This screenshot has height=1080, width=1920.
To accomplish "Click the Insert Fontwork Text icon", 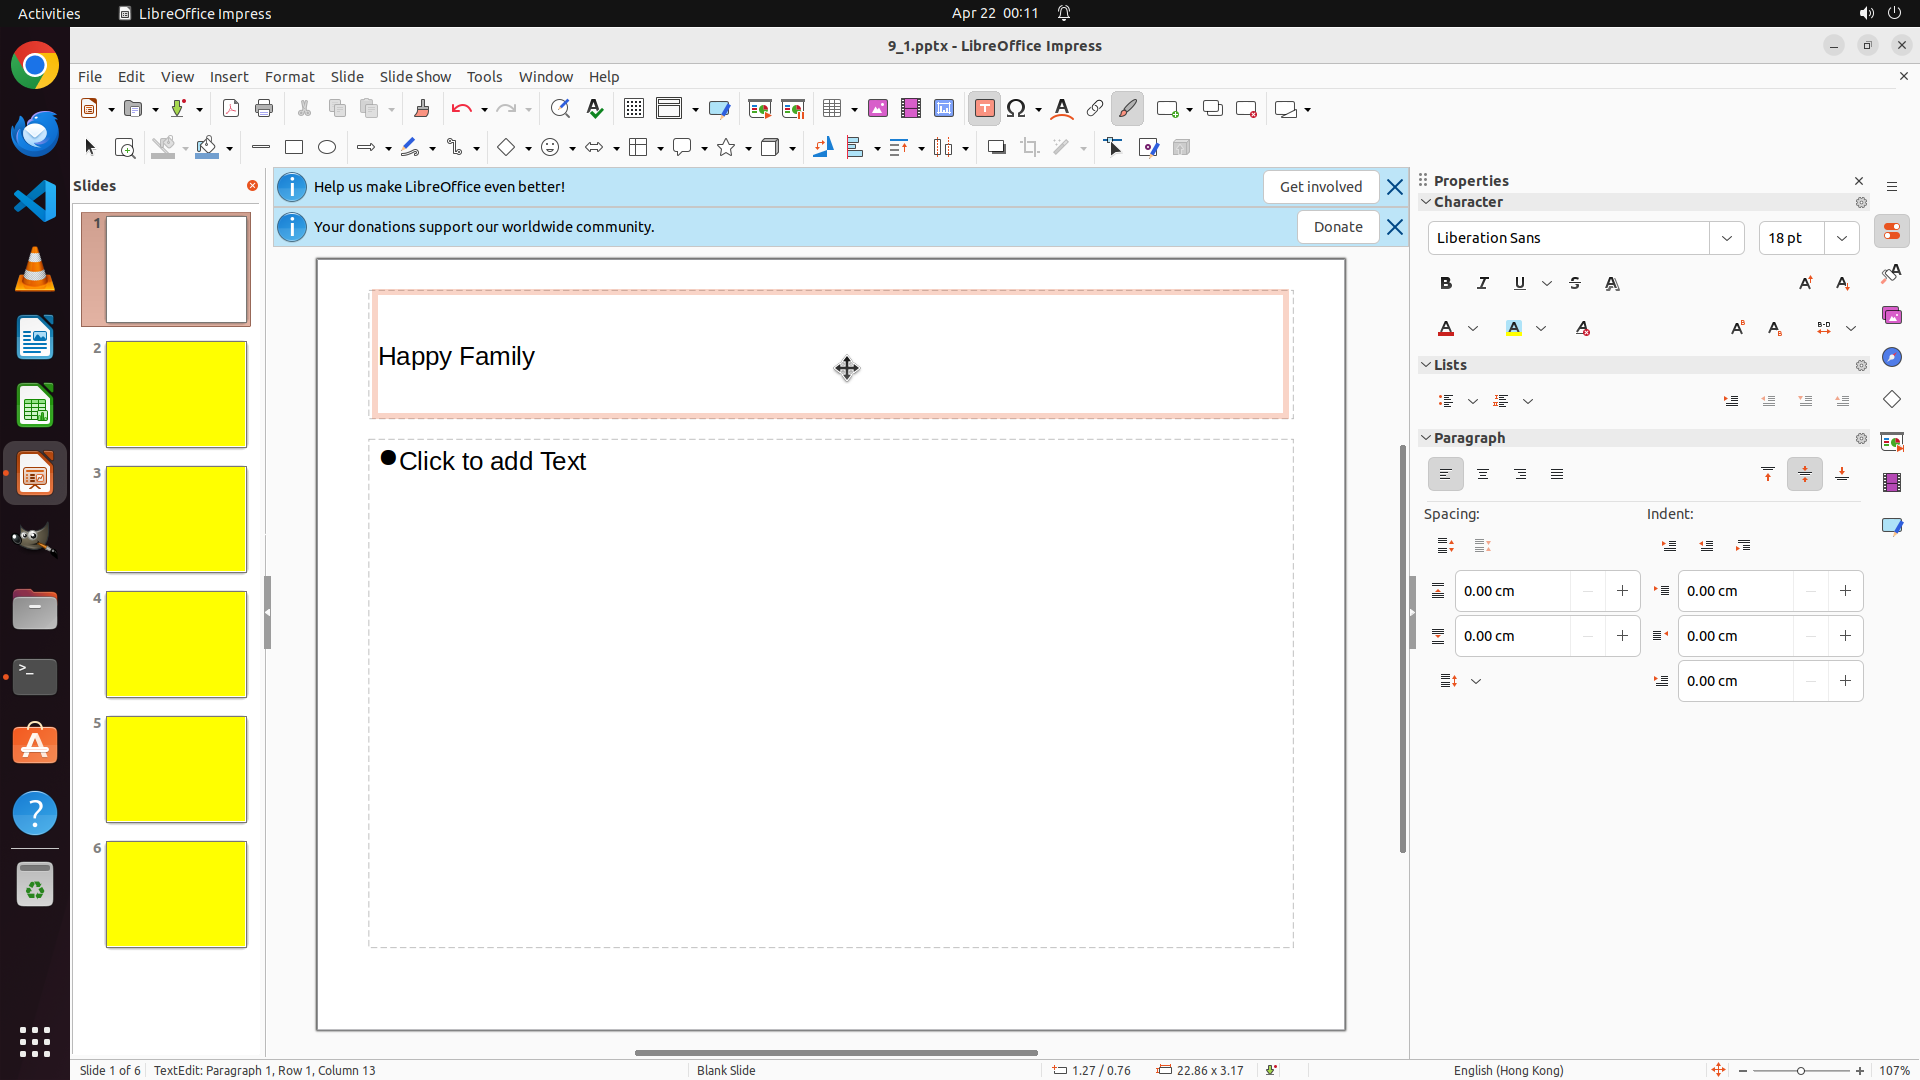I will pos(1062,109).
